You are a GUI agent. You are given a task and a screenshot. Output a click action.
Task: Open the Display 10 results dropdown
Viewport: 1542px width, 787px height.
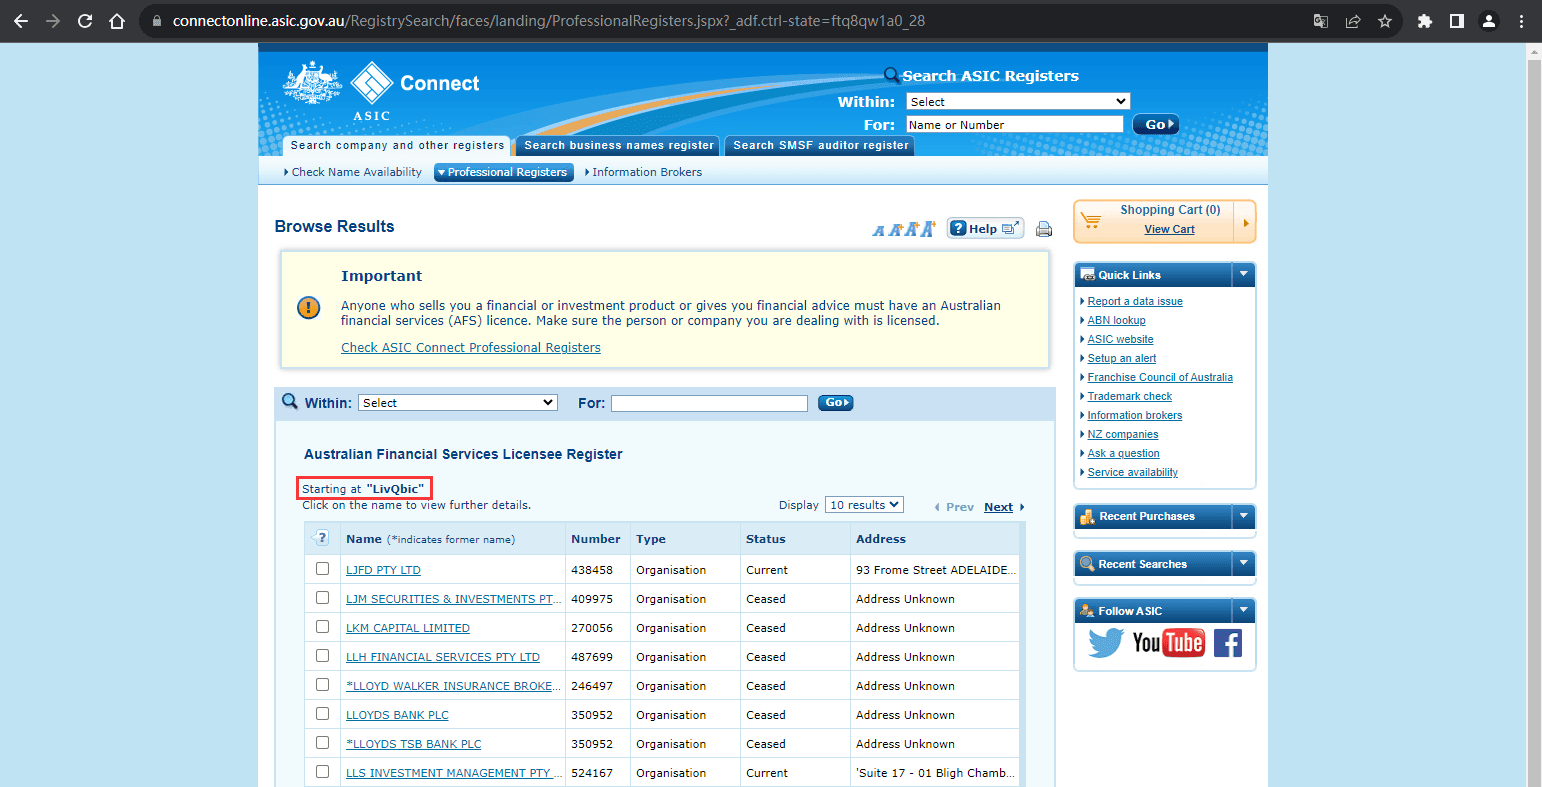point(865,505)
